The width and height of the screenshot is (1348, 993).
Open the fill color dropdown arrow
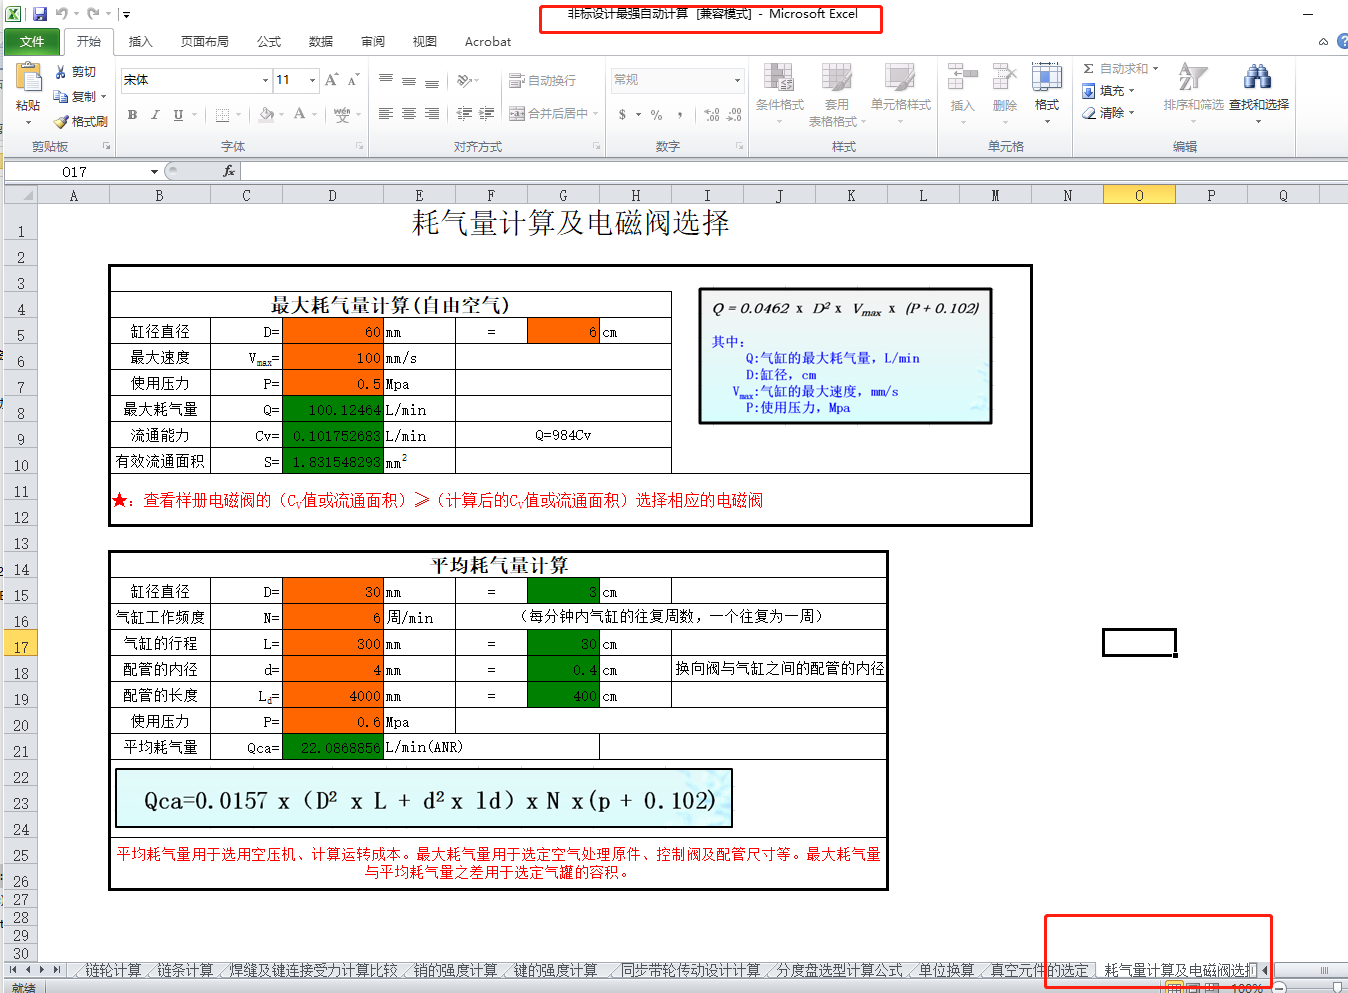[282, 115]
